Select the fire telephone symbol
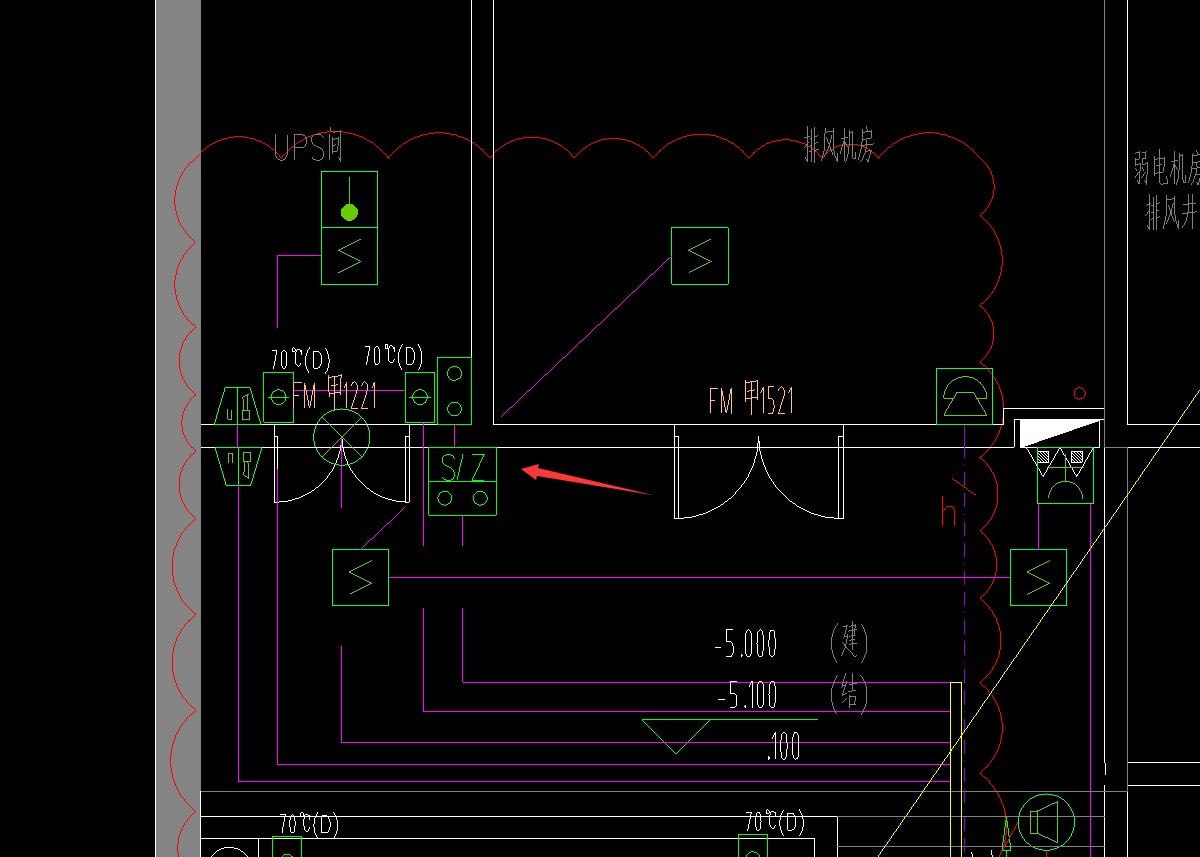This screenshot has height=857, width=1200. pyautogui.click(x=964, y=396)
